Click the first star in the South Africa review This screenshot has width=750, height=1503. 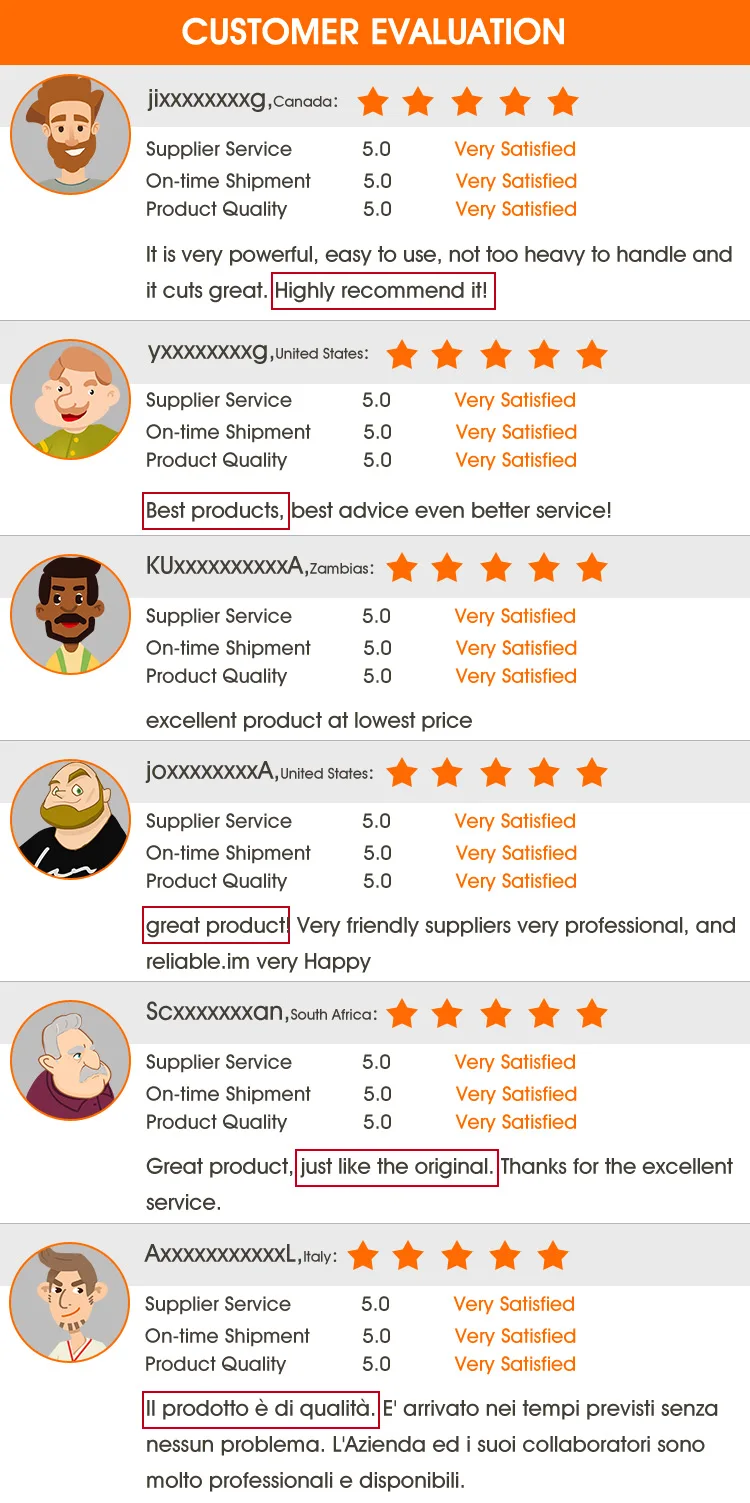402,1014
